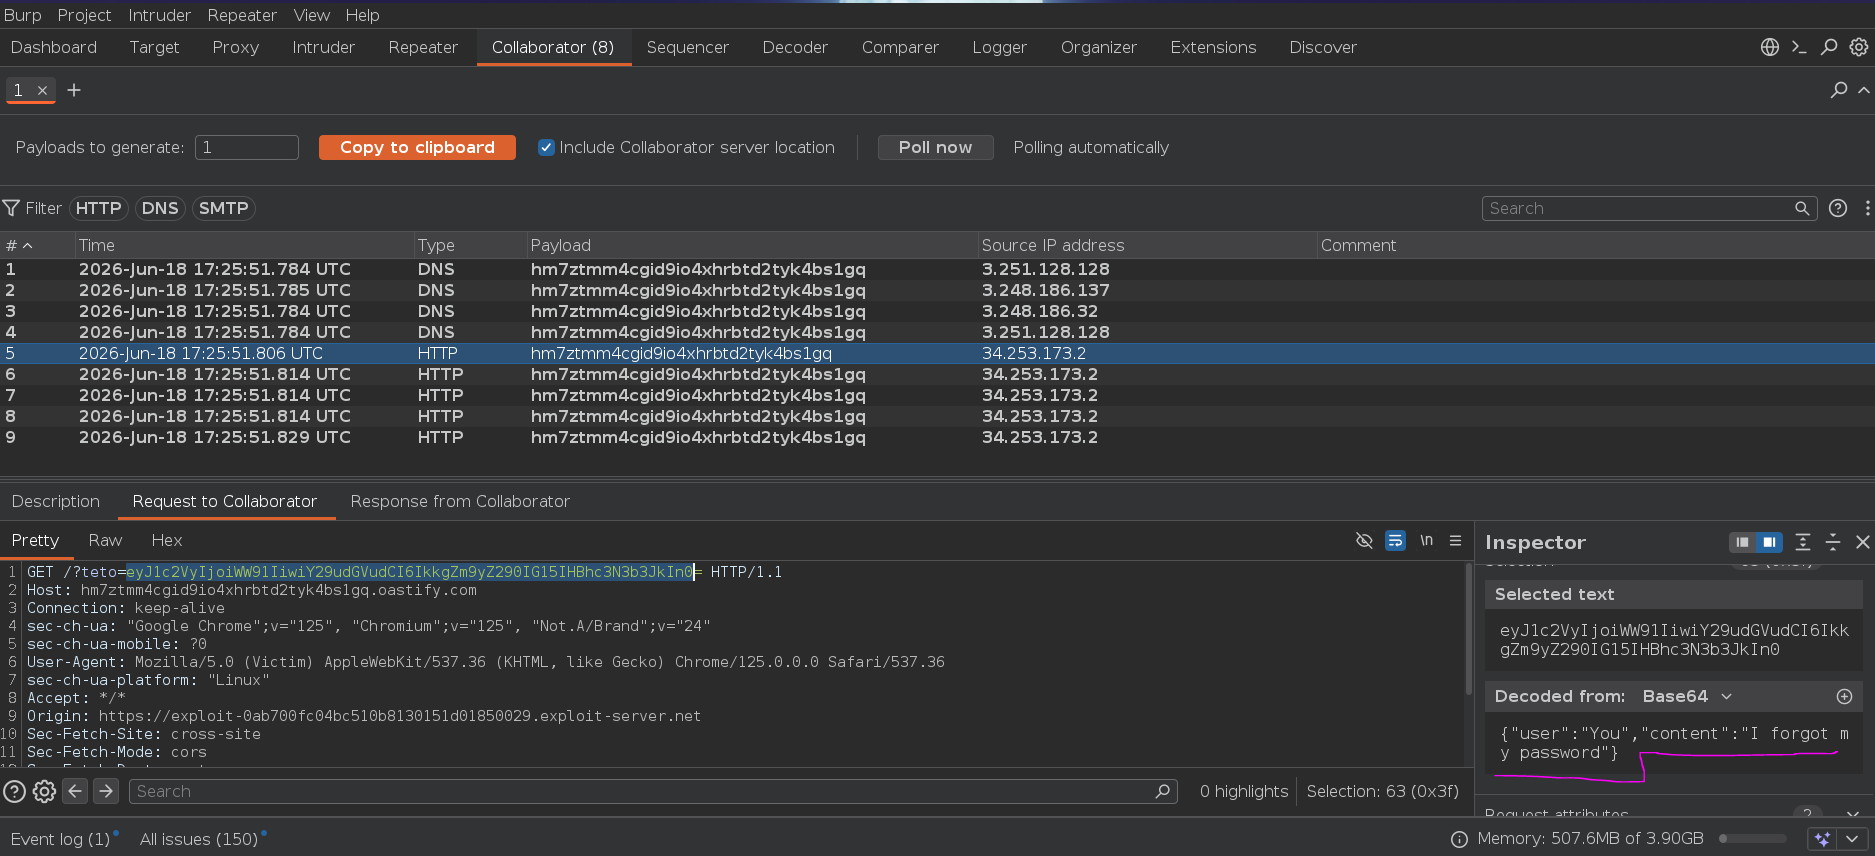Viewport: 1875px width, 856px height.
Task: Toggle hide non-printable eye-slash icon
Action: pos(1364,541)
